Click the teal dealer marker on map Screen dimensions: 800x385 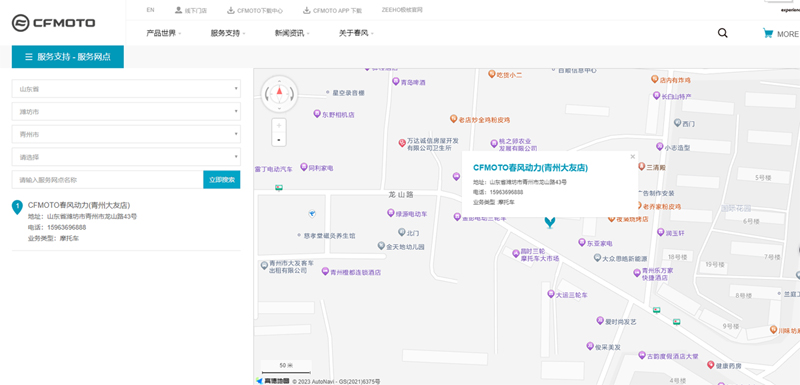[x=549, y=222]
